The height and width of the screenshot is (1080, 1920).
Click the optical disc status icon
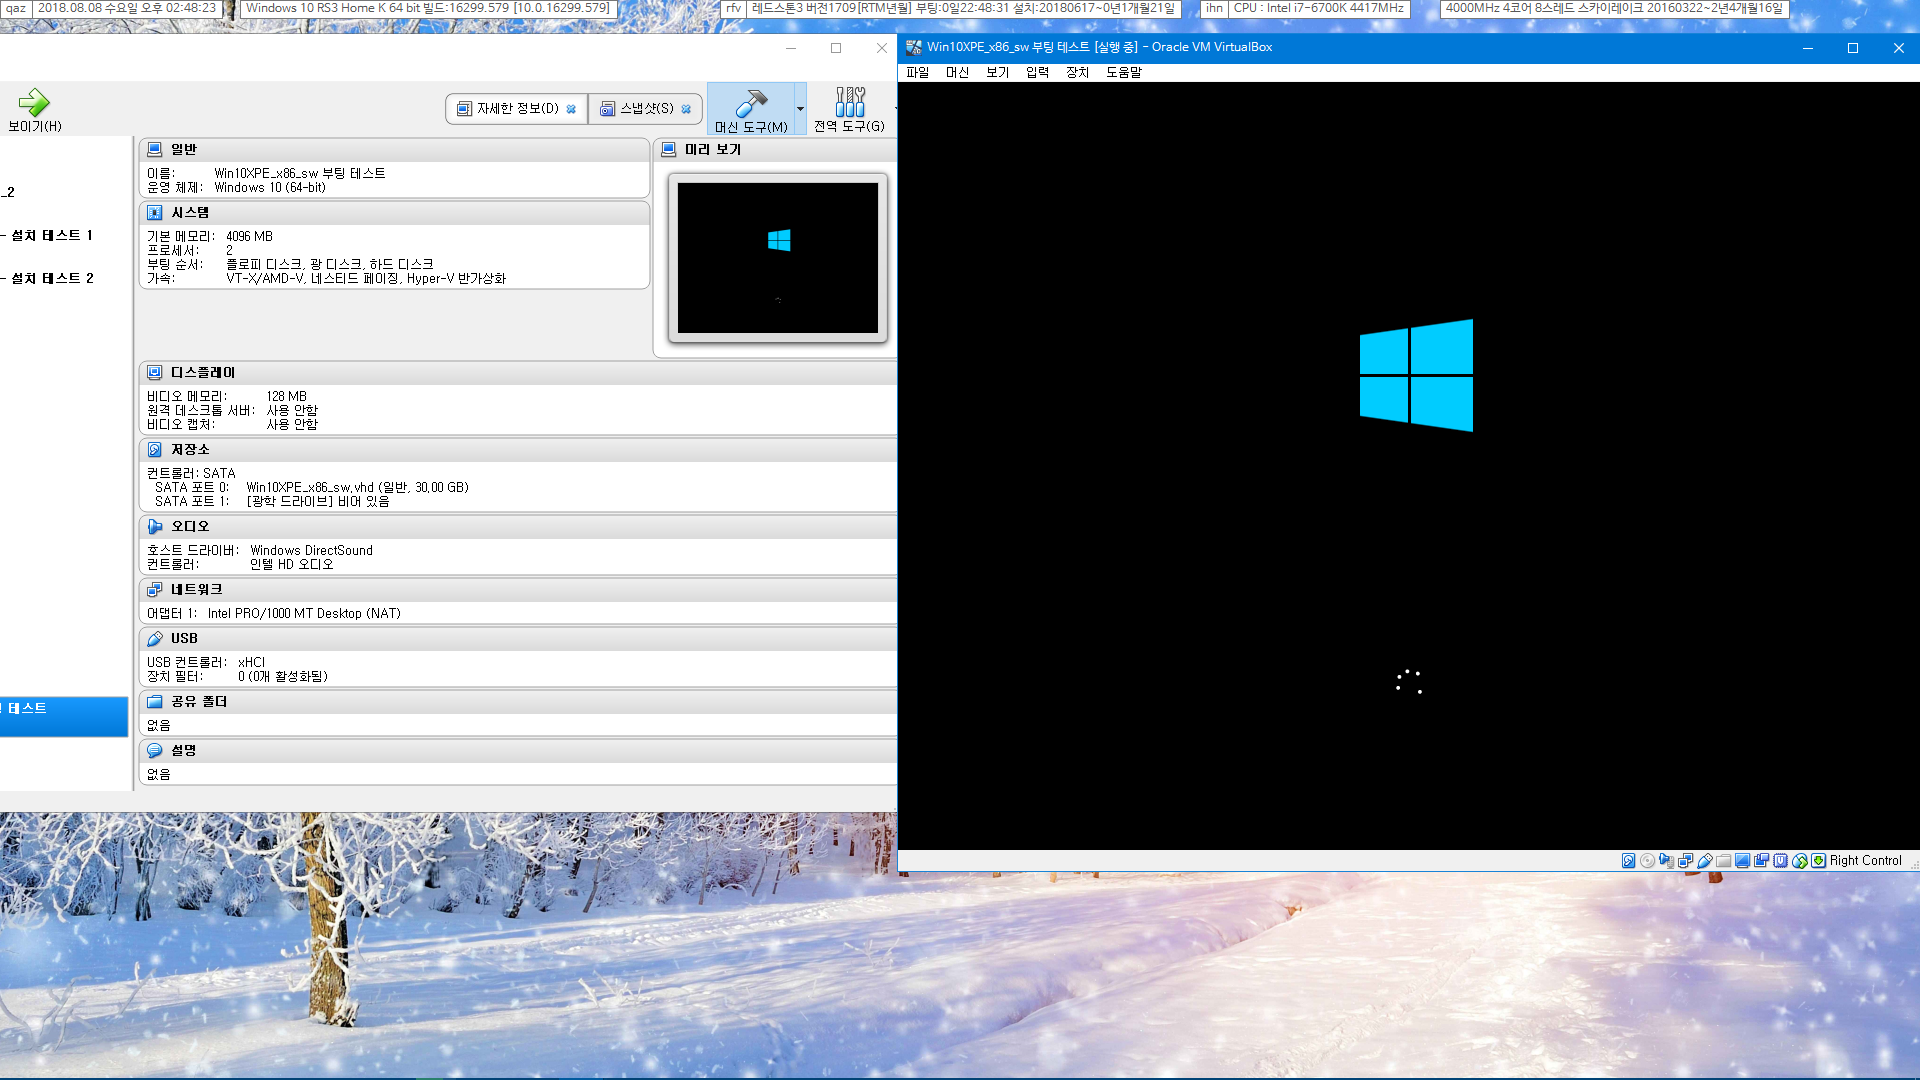click(x=1647, y=860)
